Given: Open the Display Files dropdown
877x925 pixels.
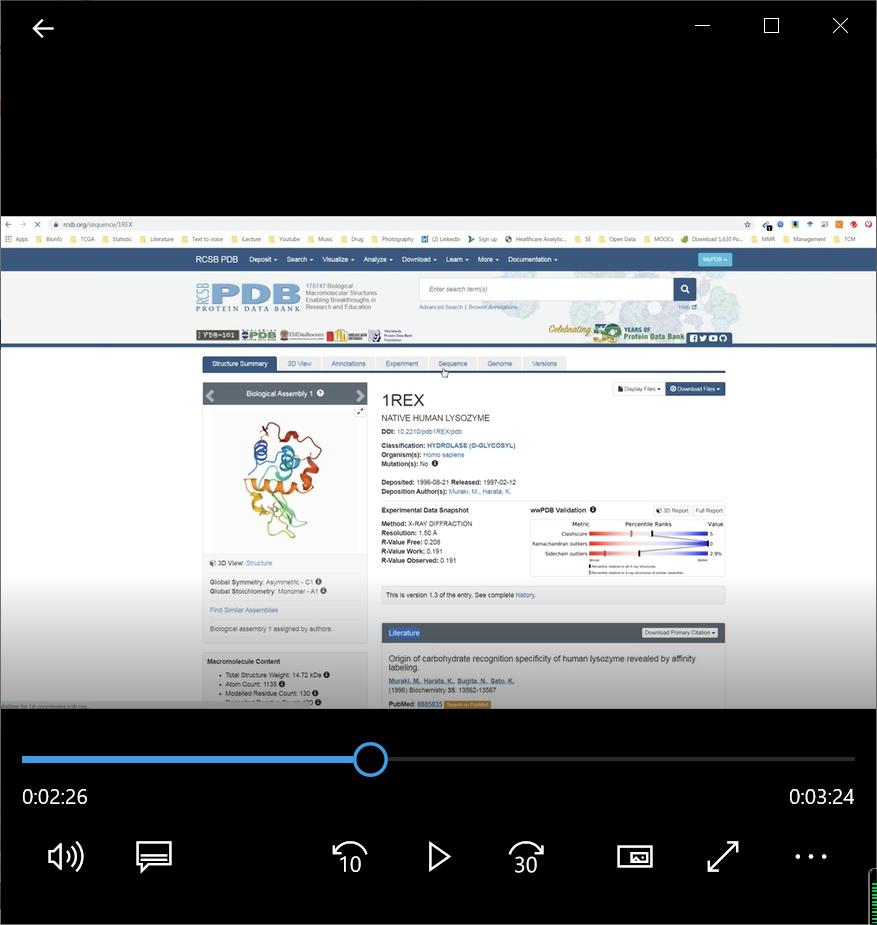Looking at the screenshot, I should [639, 389].
